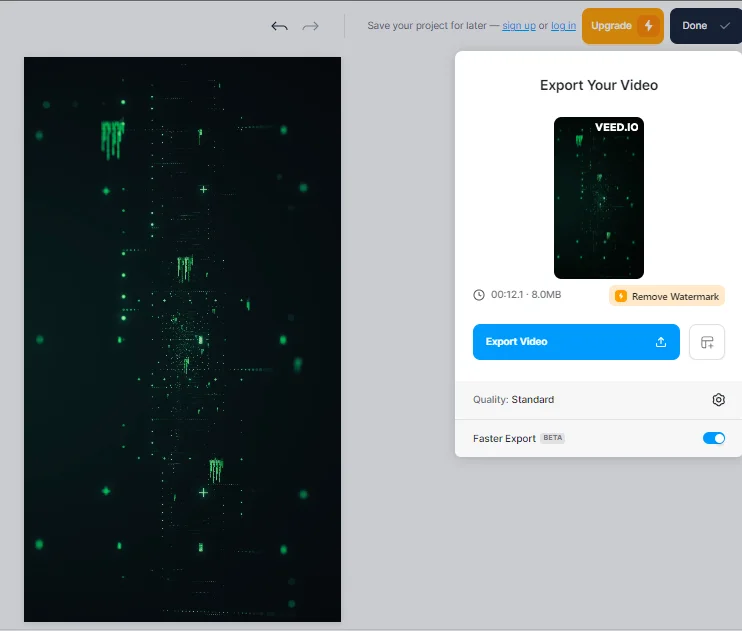
Task: Click the template icon beside Export Video
Action: point(707,342)
